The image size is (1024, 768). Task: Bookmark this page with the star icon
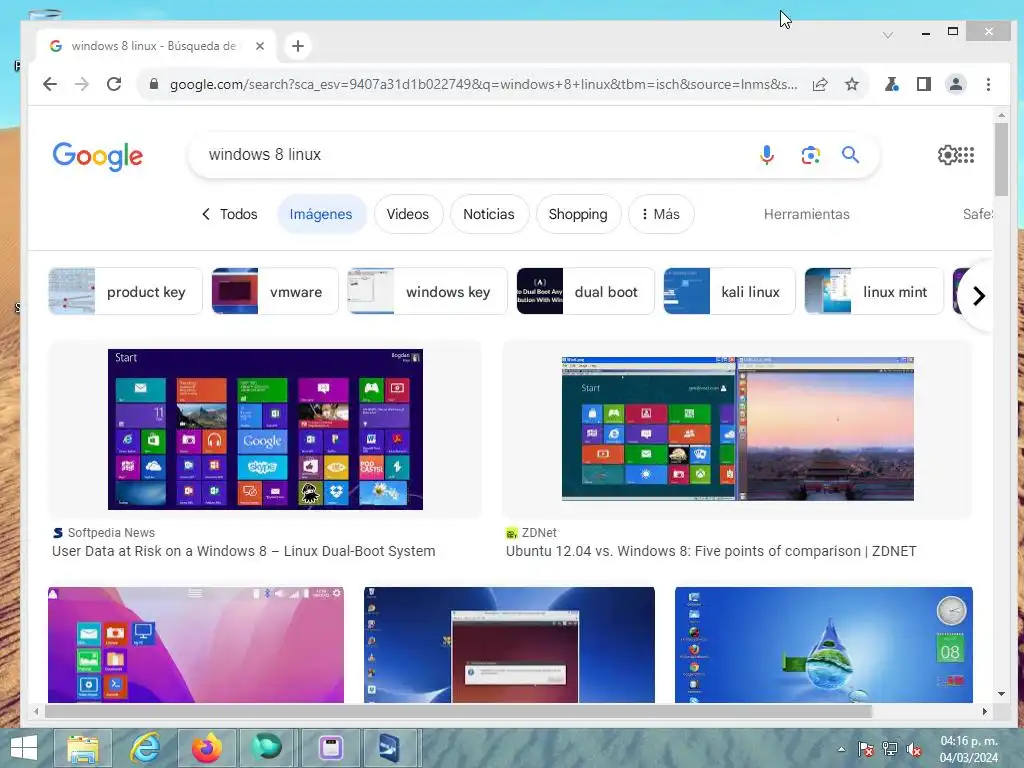point(852,84)
